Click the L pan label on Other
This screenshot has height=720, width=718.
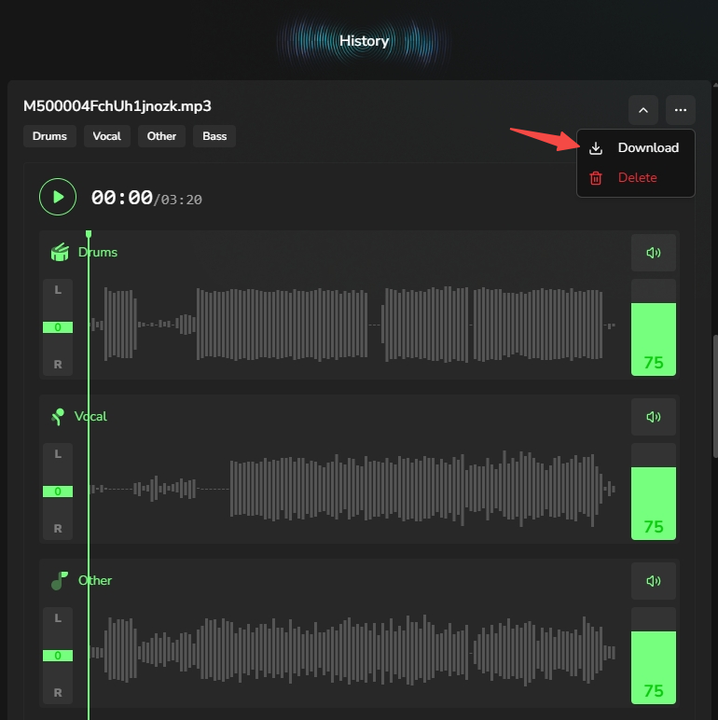pyautogui.click(x=58, y=619)
